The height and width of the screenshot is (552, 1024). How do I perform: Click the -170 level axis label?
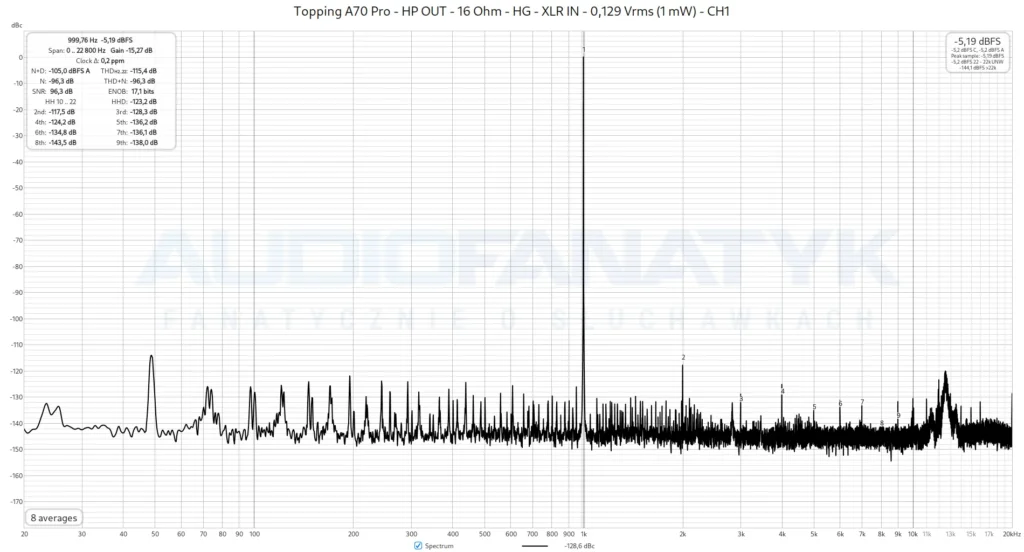pos(16,502)
